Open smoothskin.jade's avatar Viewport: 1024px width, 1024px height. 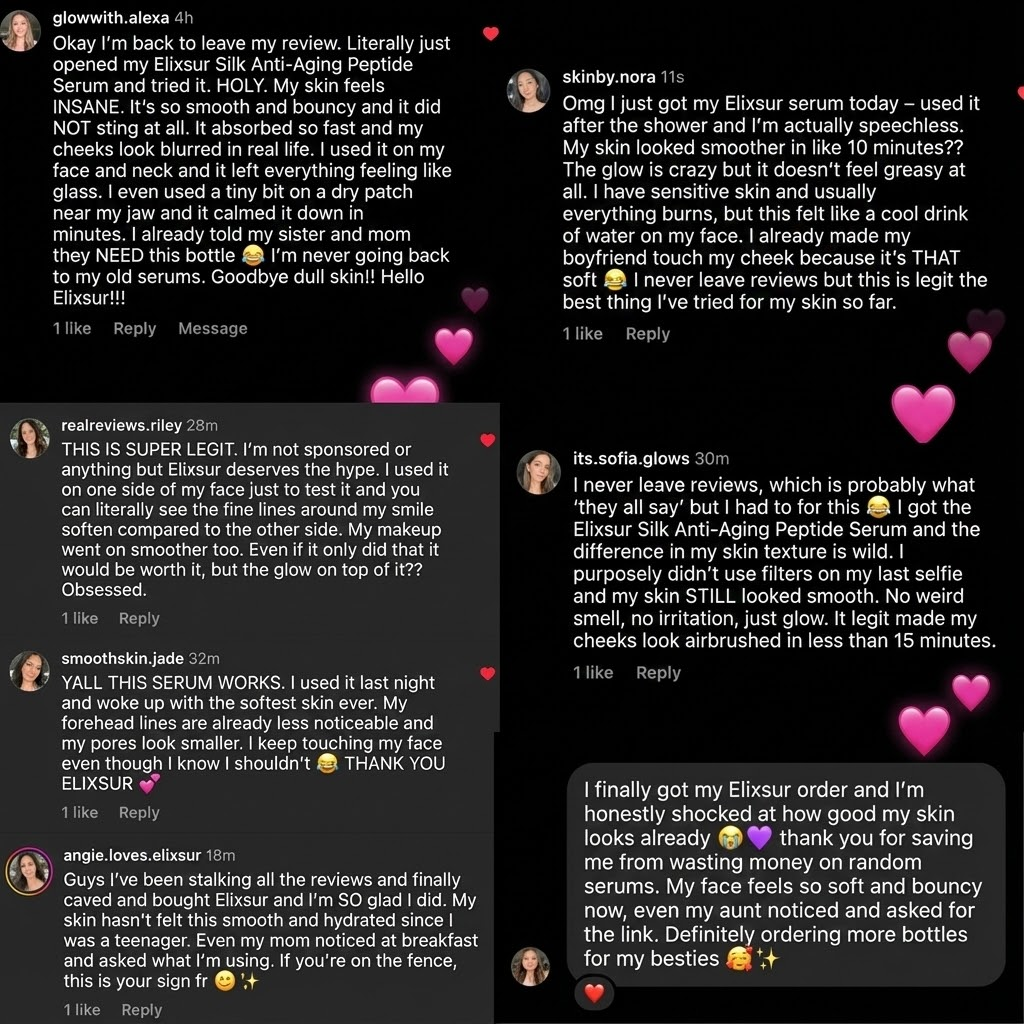click(x=29, y=671)
